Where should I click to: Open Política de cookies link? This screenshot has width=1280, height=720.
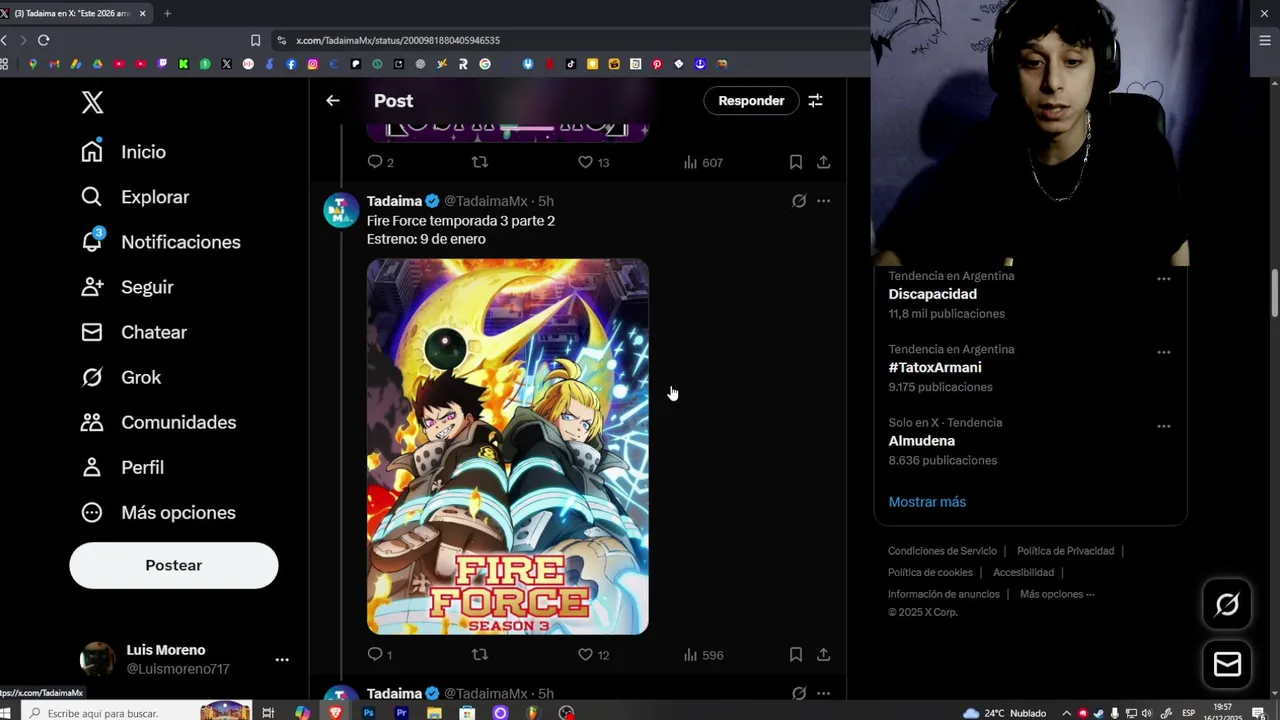930,573
